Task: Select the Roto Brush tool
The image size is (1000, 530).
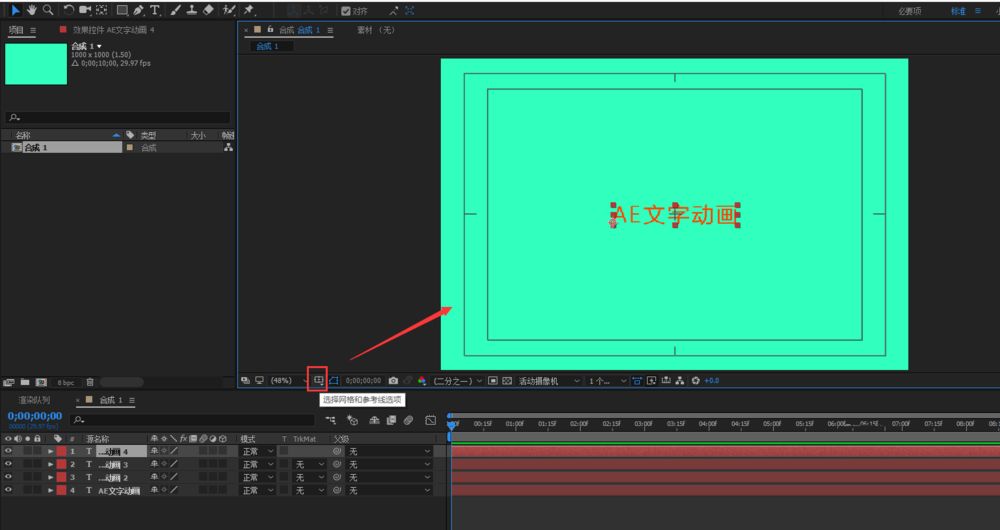Action: (229, 10)
